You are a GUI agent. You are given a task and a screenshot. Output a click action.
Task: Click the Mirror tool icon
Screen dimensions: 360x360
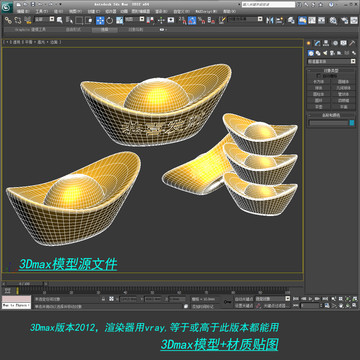pyautogui.click(x=270, y=20)
